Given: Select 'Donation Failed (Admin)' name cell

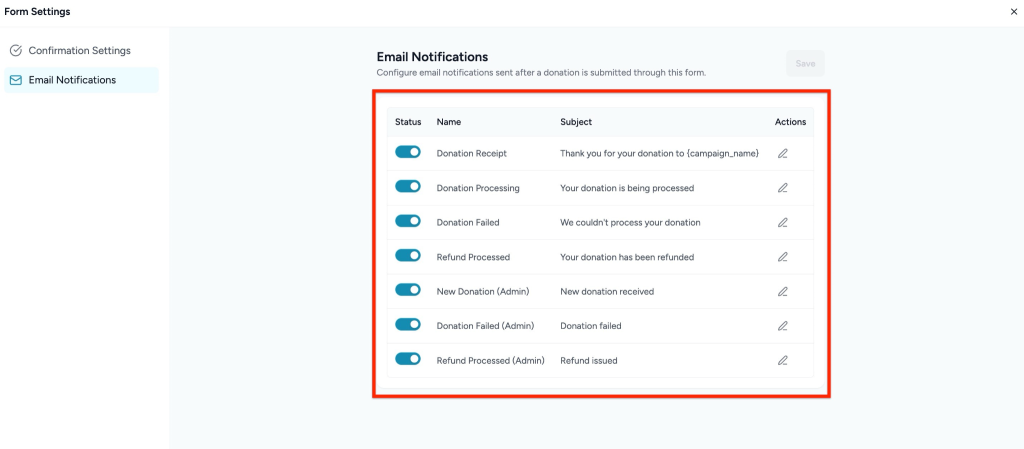Looking at the screenshot, I should click(x=485, y=326).
